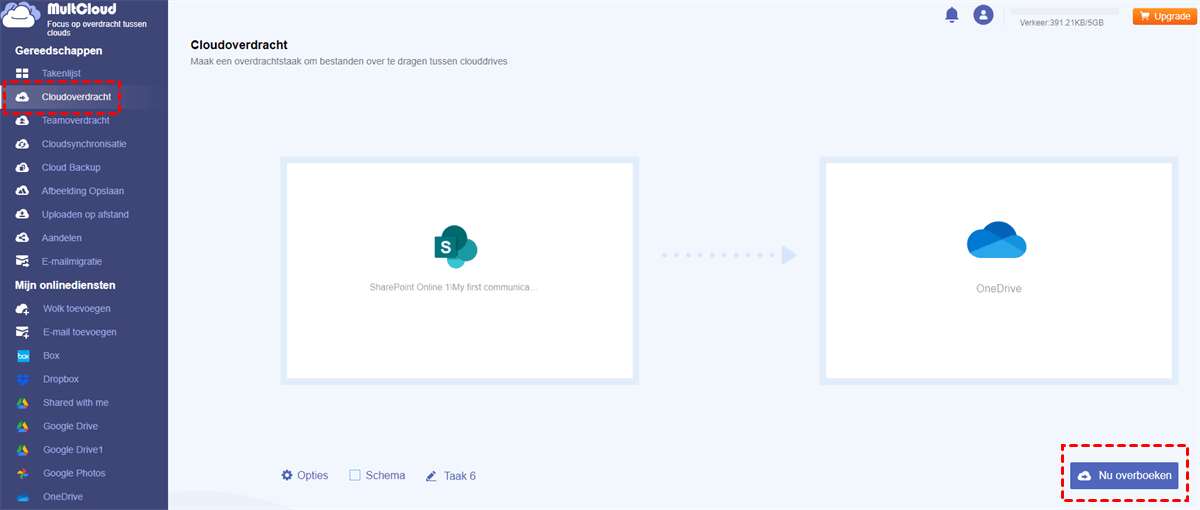Screen dimensions: 1200x510
Task: Click the pencil icon to rename Taak 6
Action: [431, 476]
